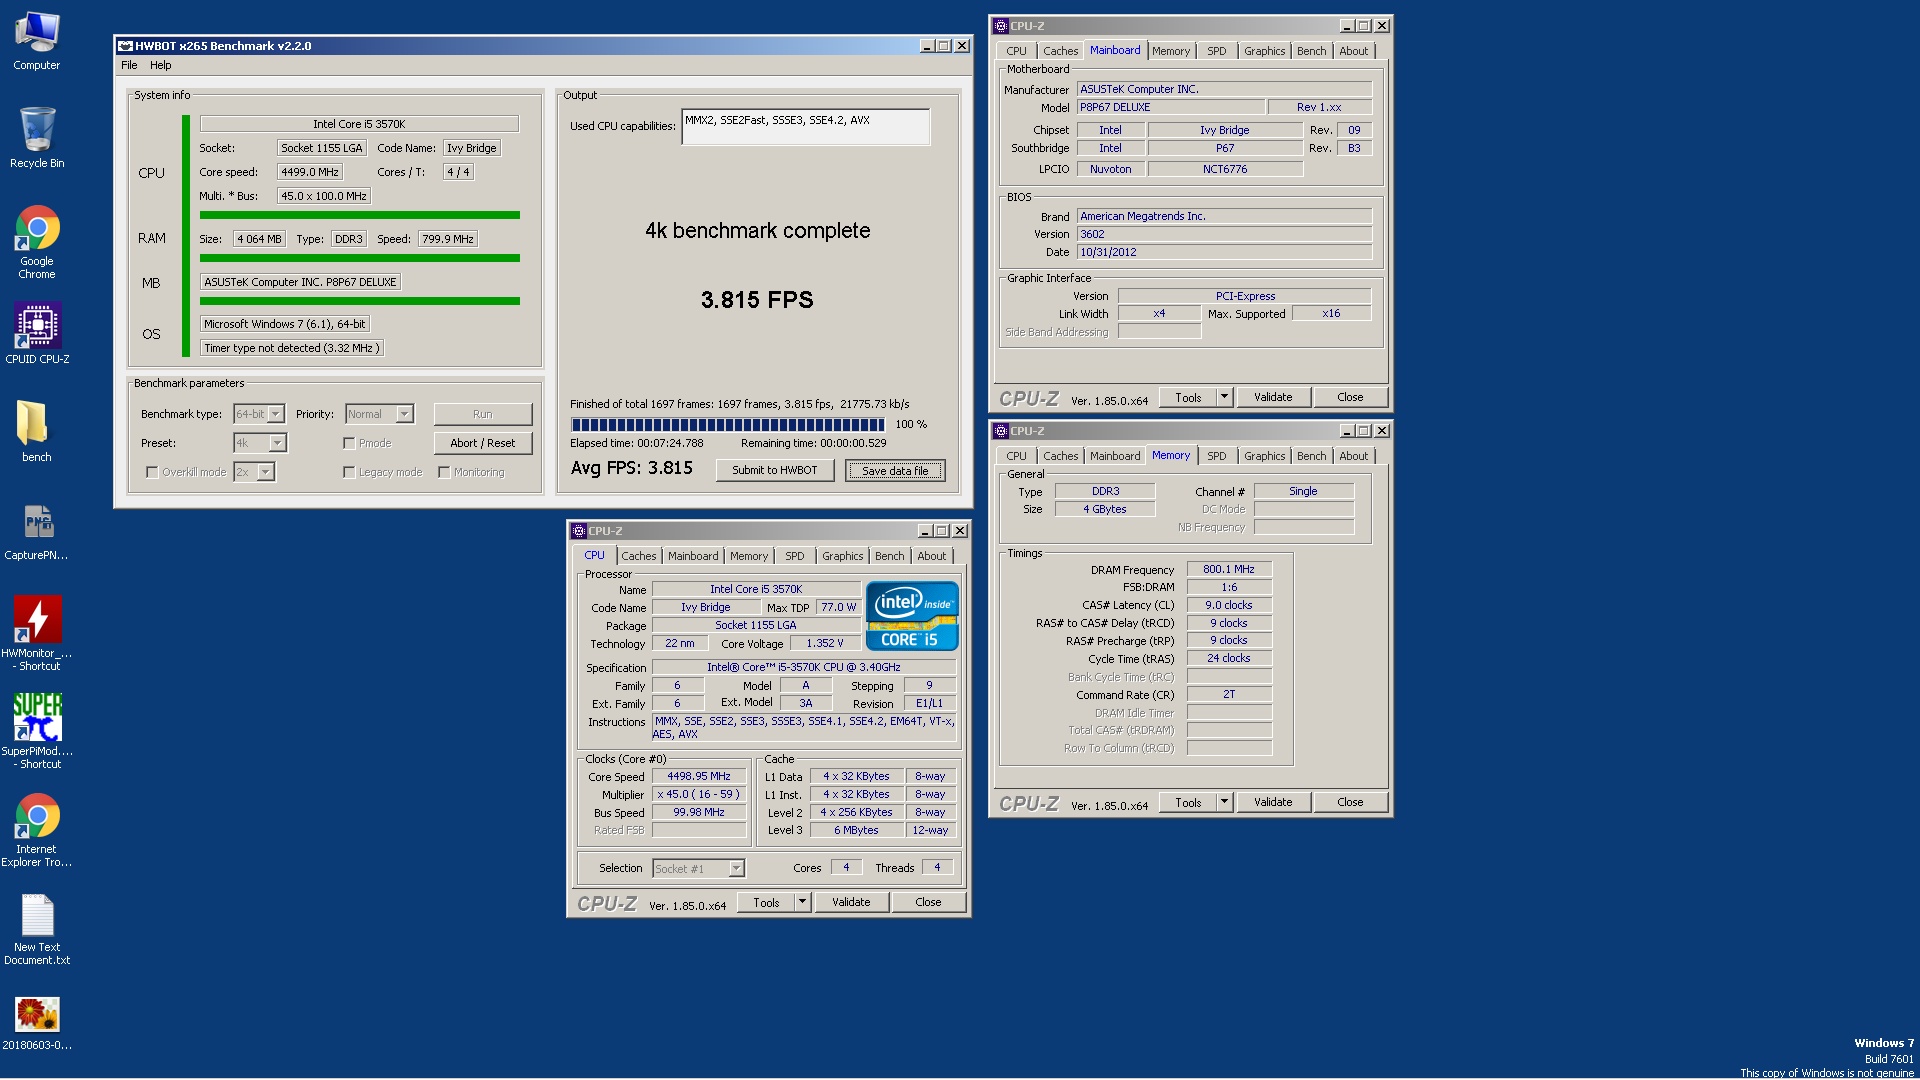
Task: Open the bench folder icon
Action: [37, 431]
